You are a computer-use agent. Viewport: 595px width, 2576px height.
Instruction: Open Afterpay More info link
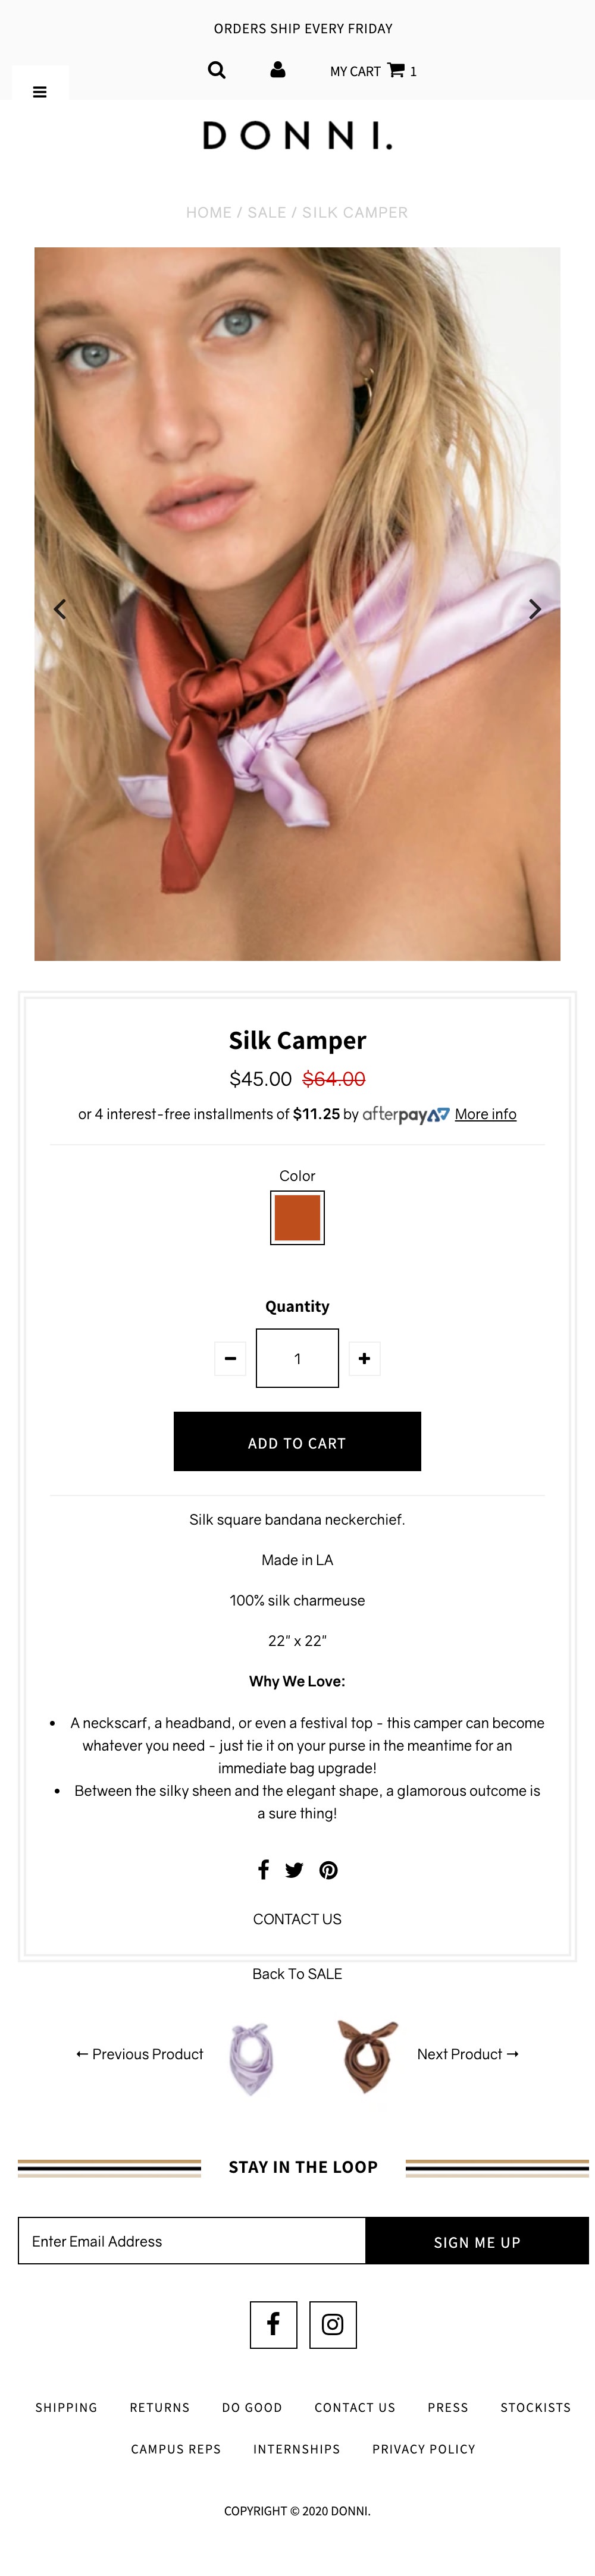486,1114
